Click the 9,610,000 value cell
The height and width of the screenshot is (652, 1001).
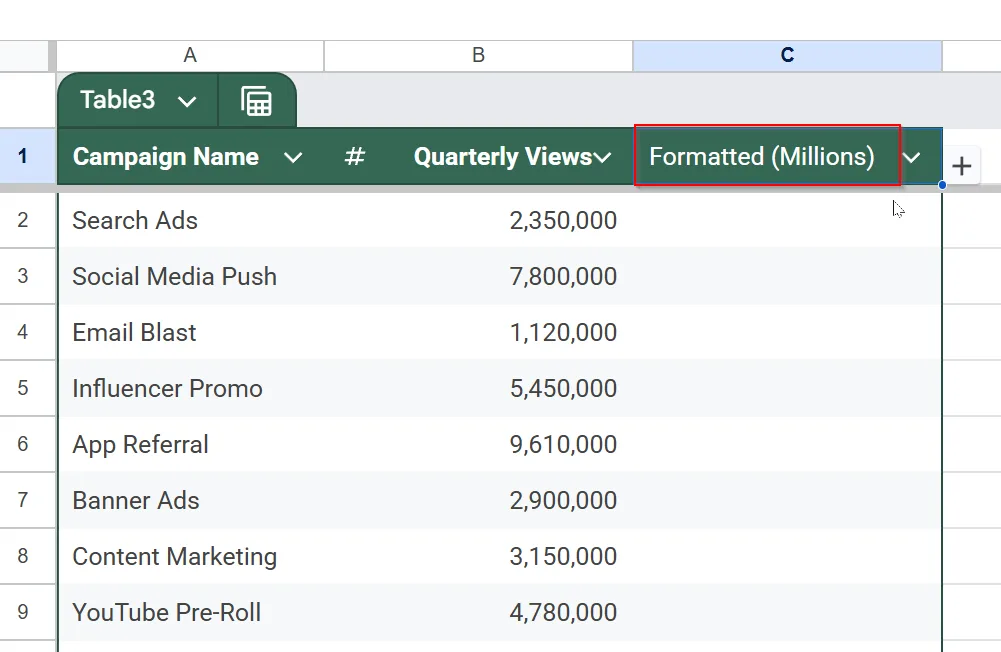coord(479,444)
